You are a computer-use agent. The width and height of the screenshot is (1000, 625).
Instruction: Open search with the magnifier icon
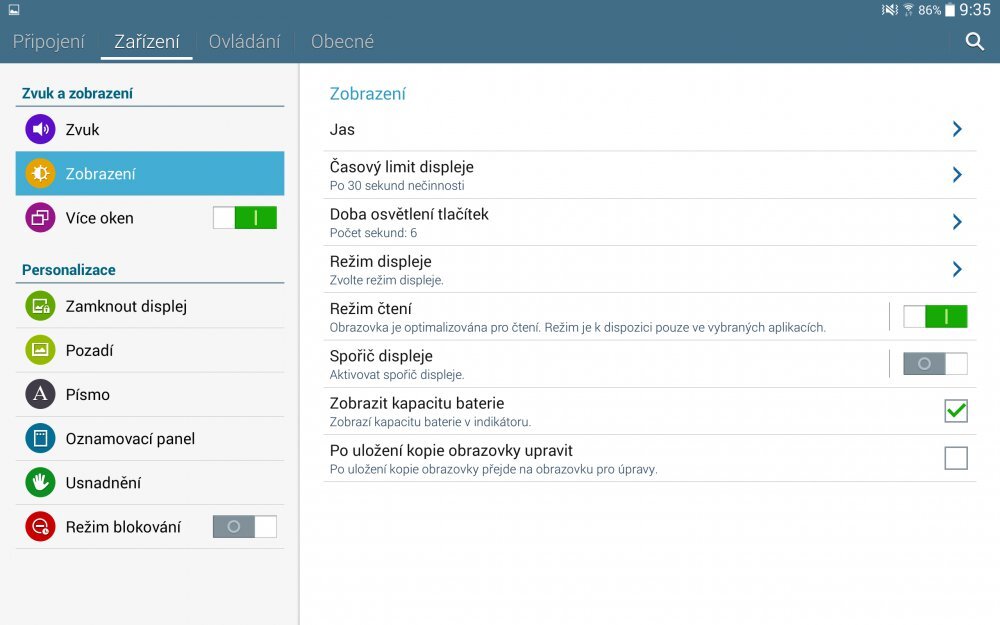pyautogui.click(x=975, y=42)
